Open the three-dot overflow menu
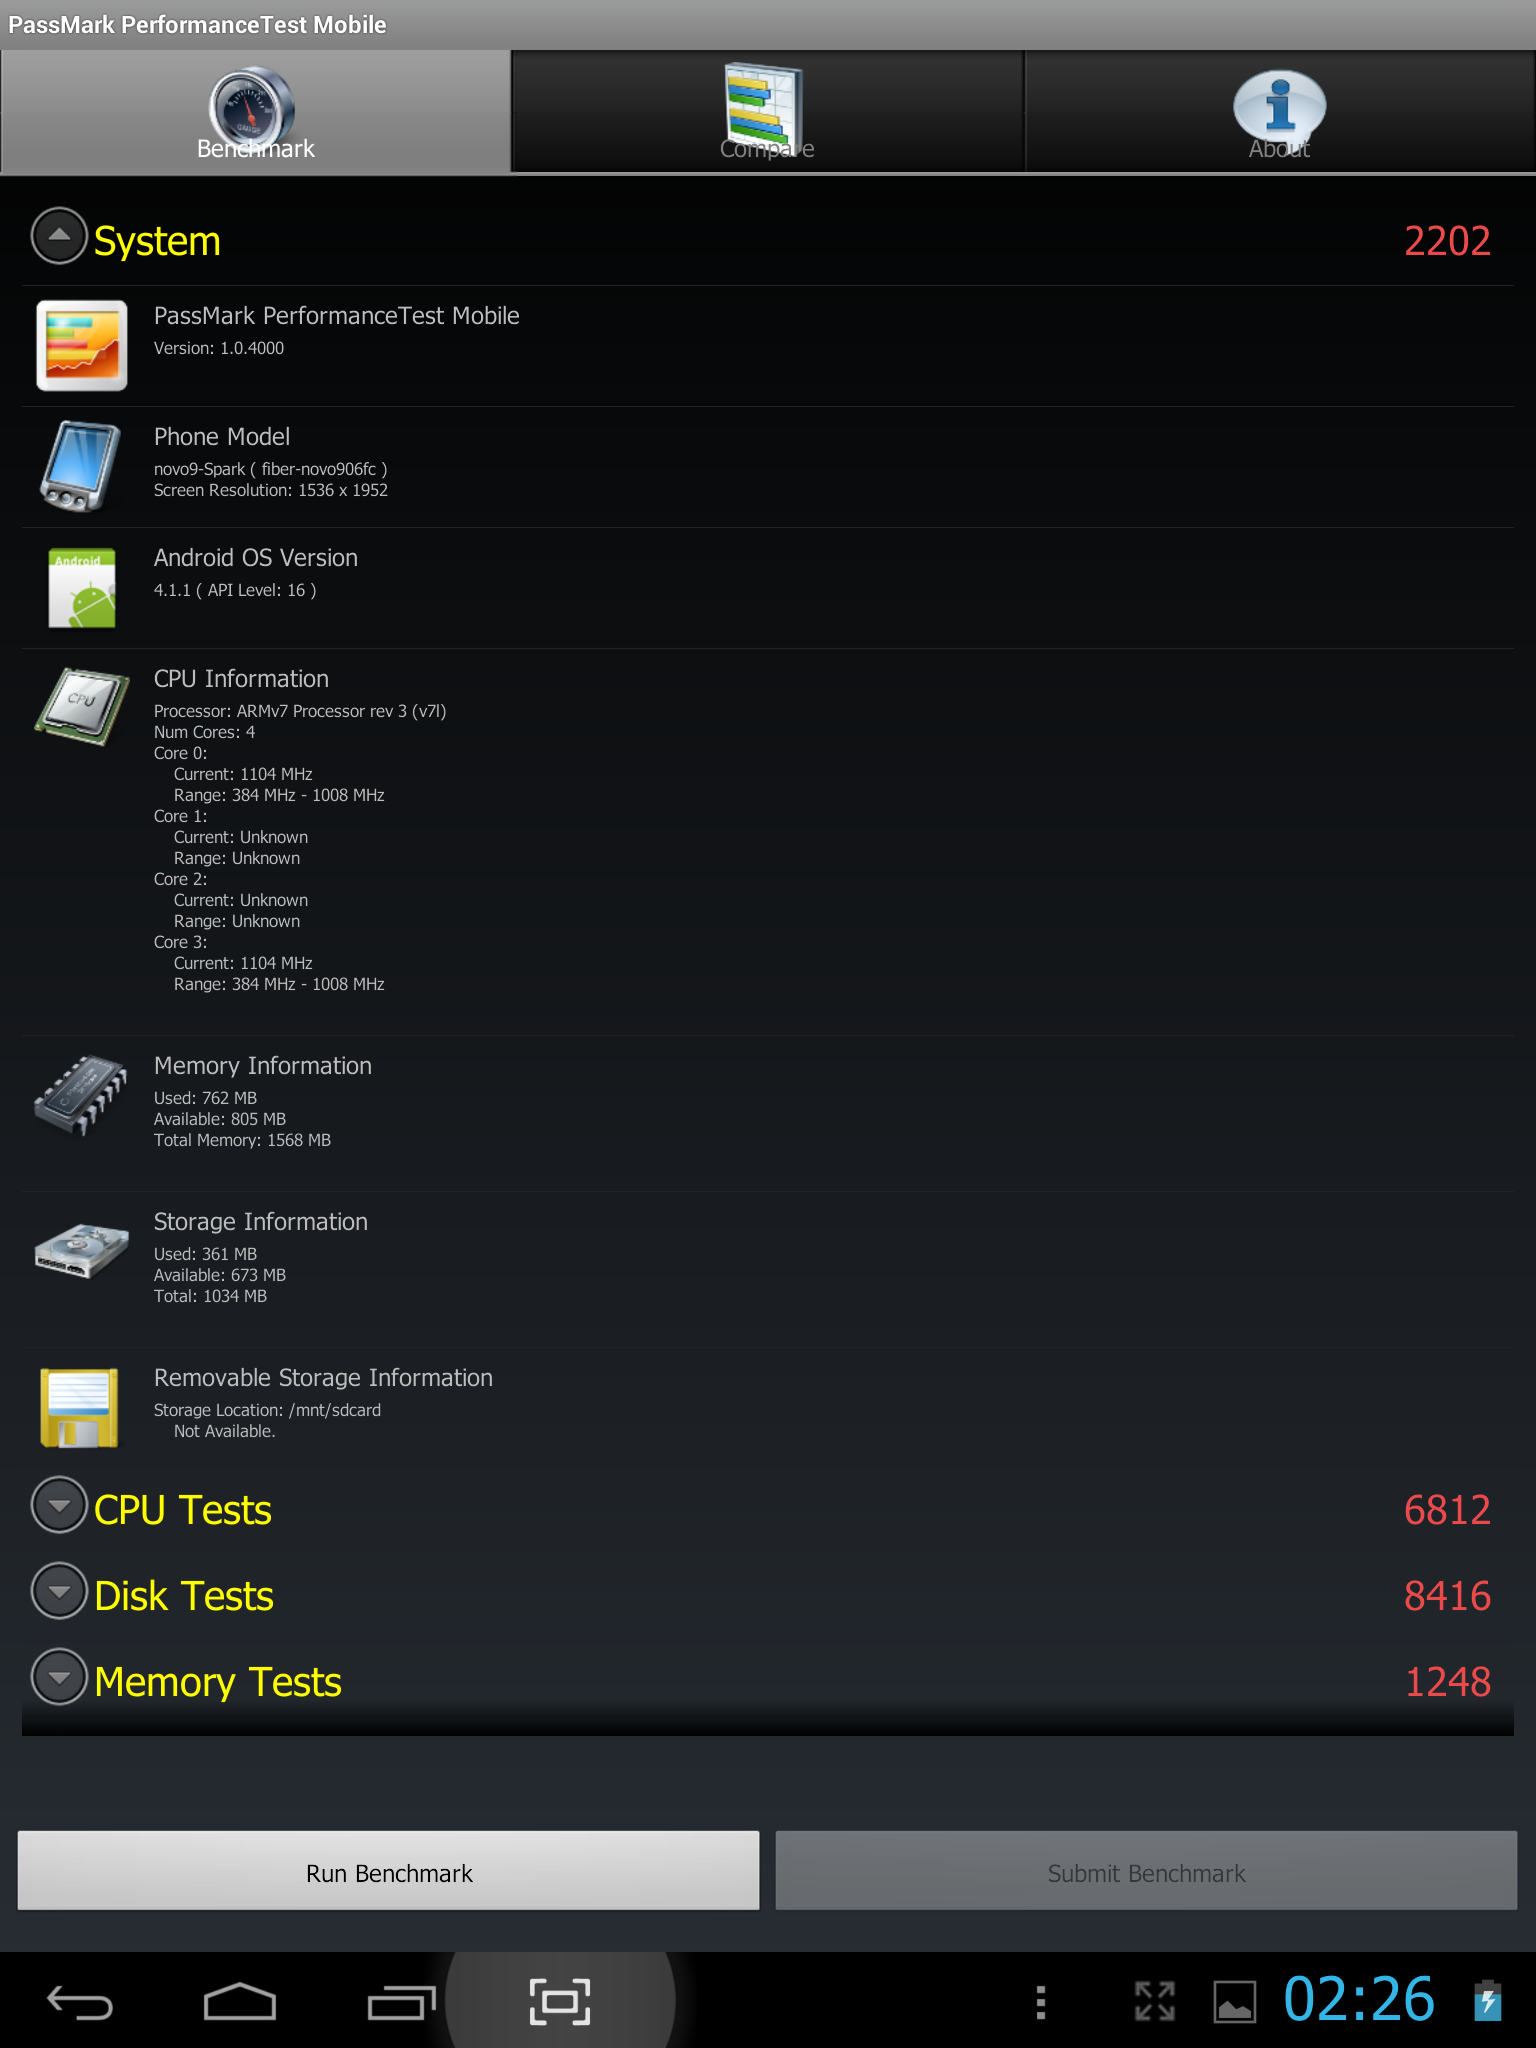 1041,2002
